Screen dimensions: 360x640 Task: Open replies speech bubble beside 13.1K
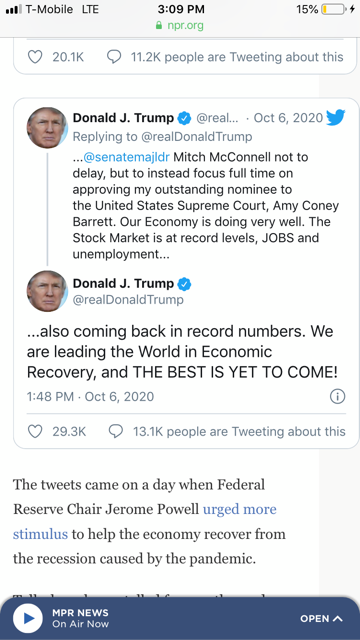tap(116, 431)
